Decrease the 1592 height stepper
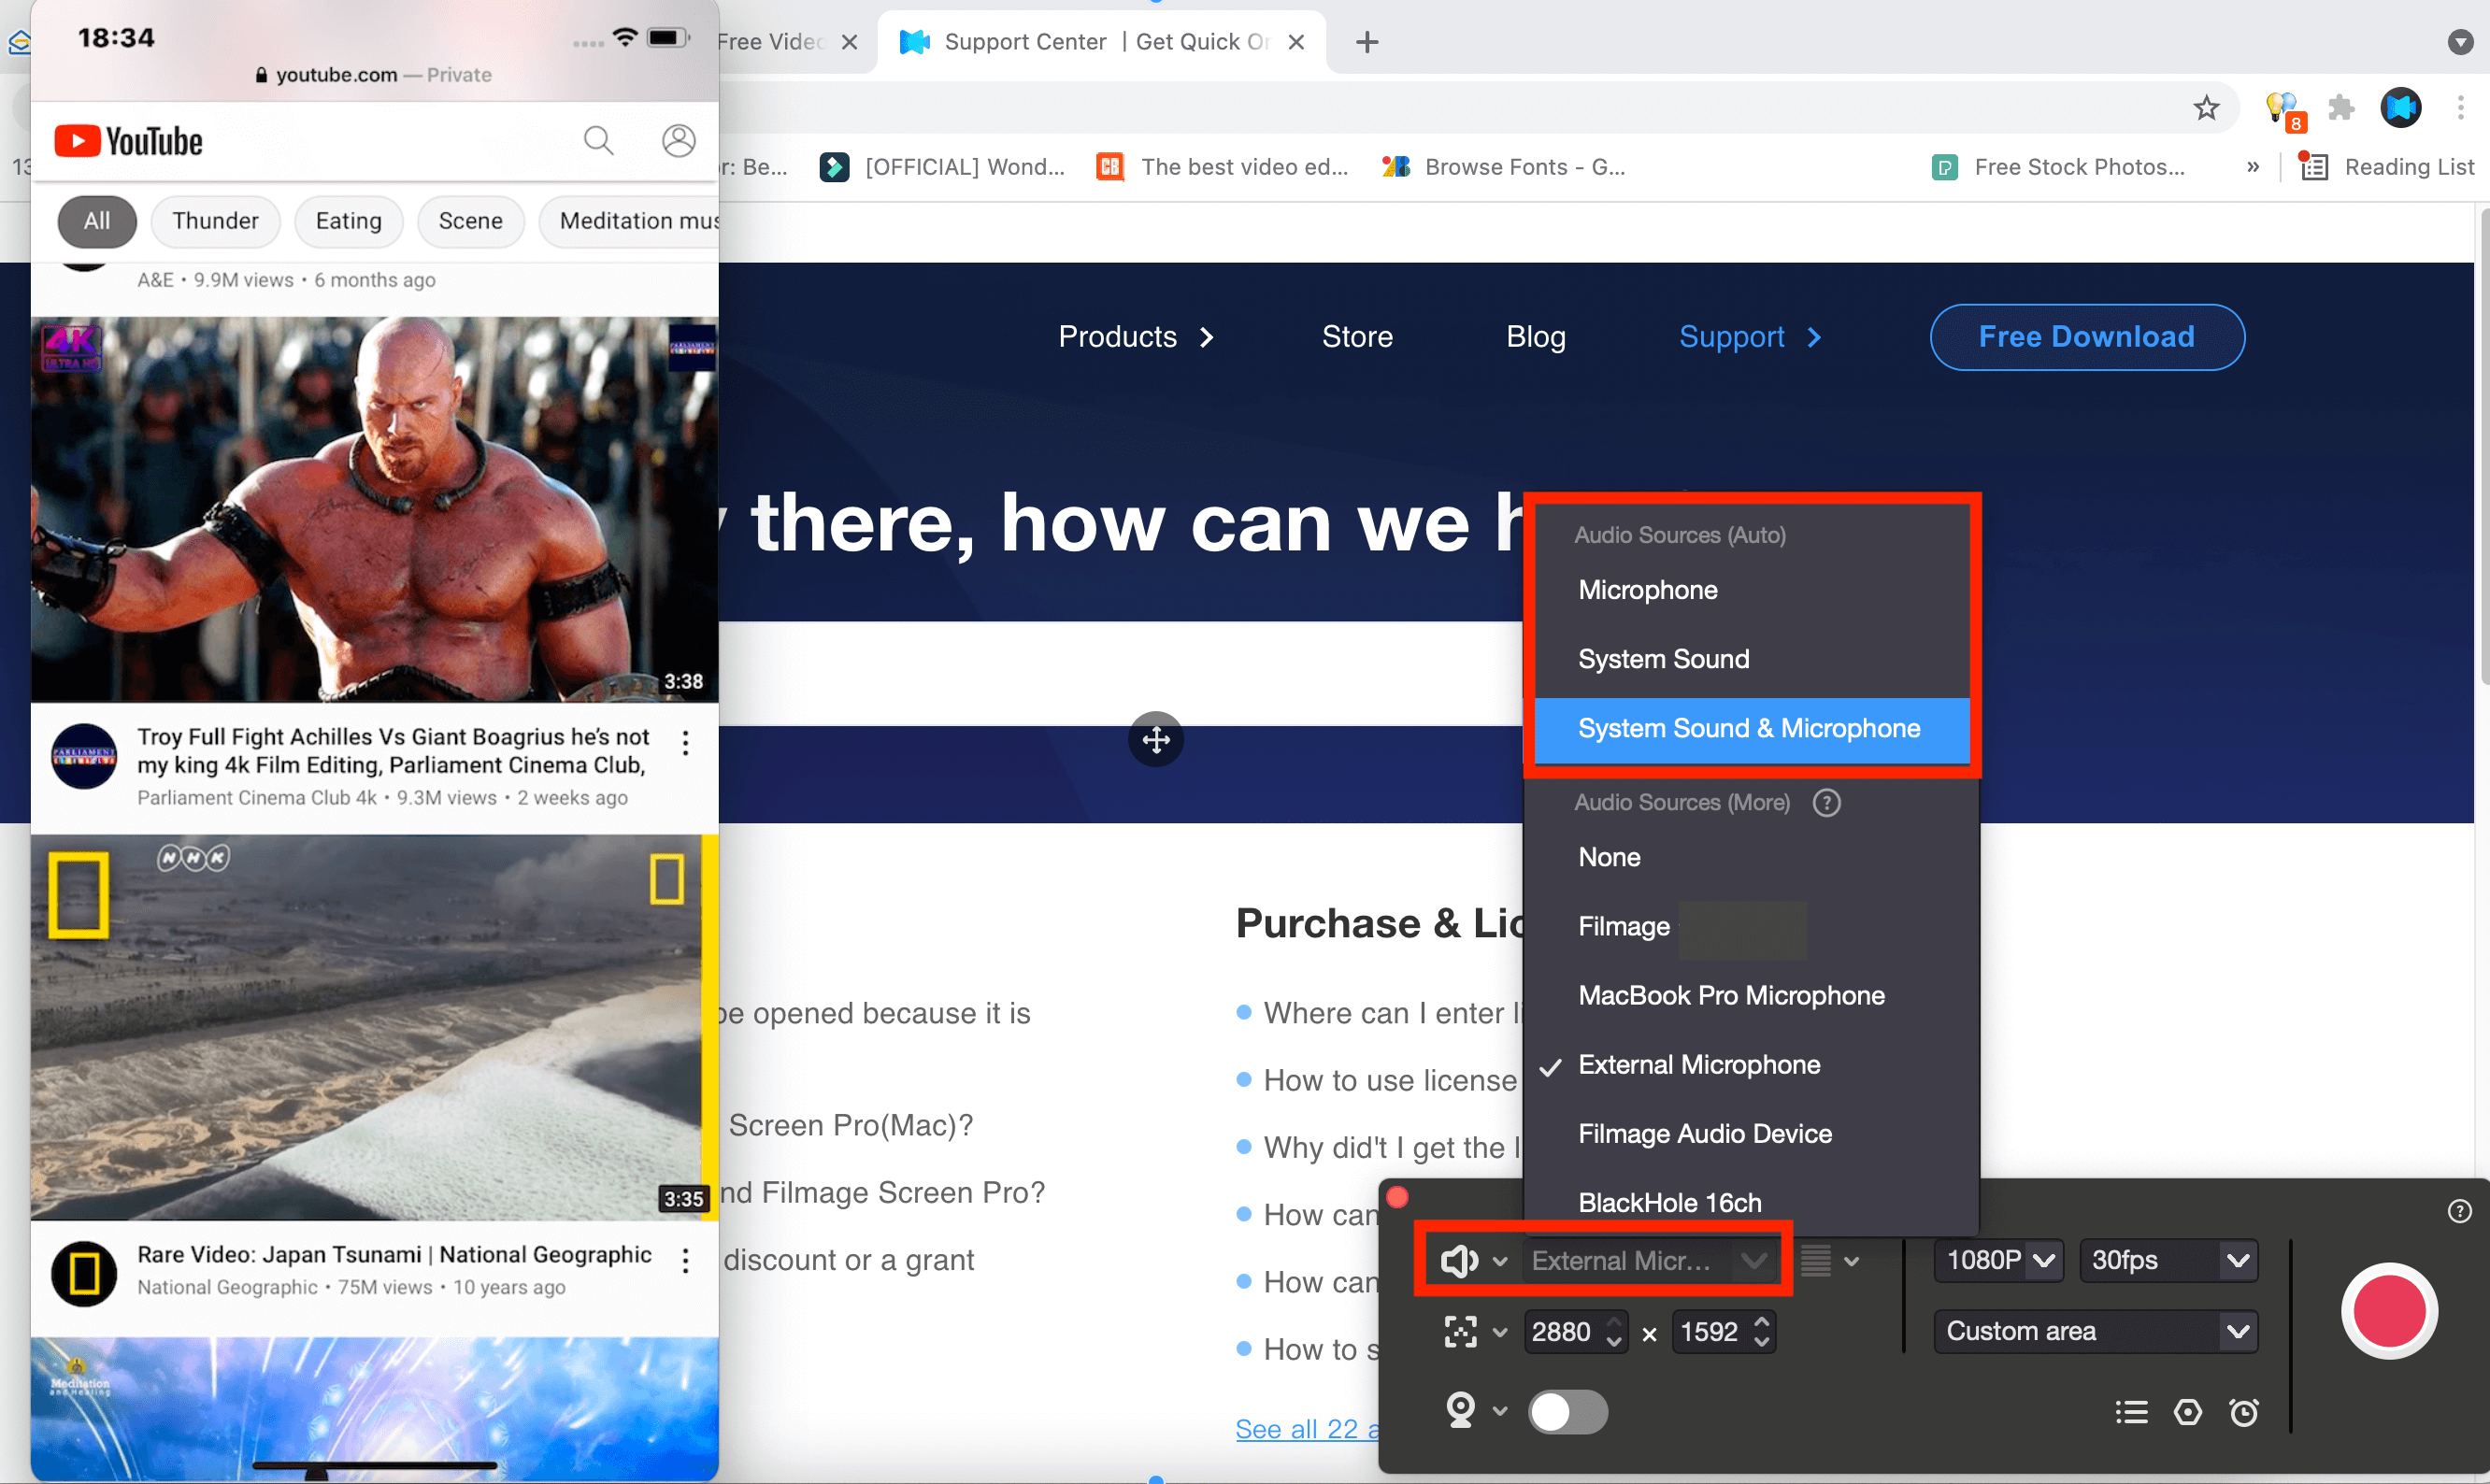This screenshot has width=2490, height=1484. point(1761,1341)
